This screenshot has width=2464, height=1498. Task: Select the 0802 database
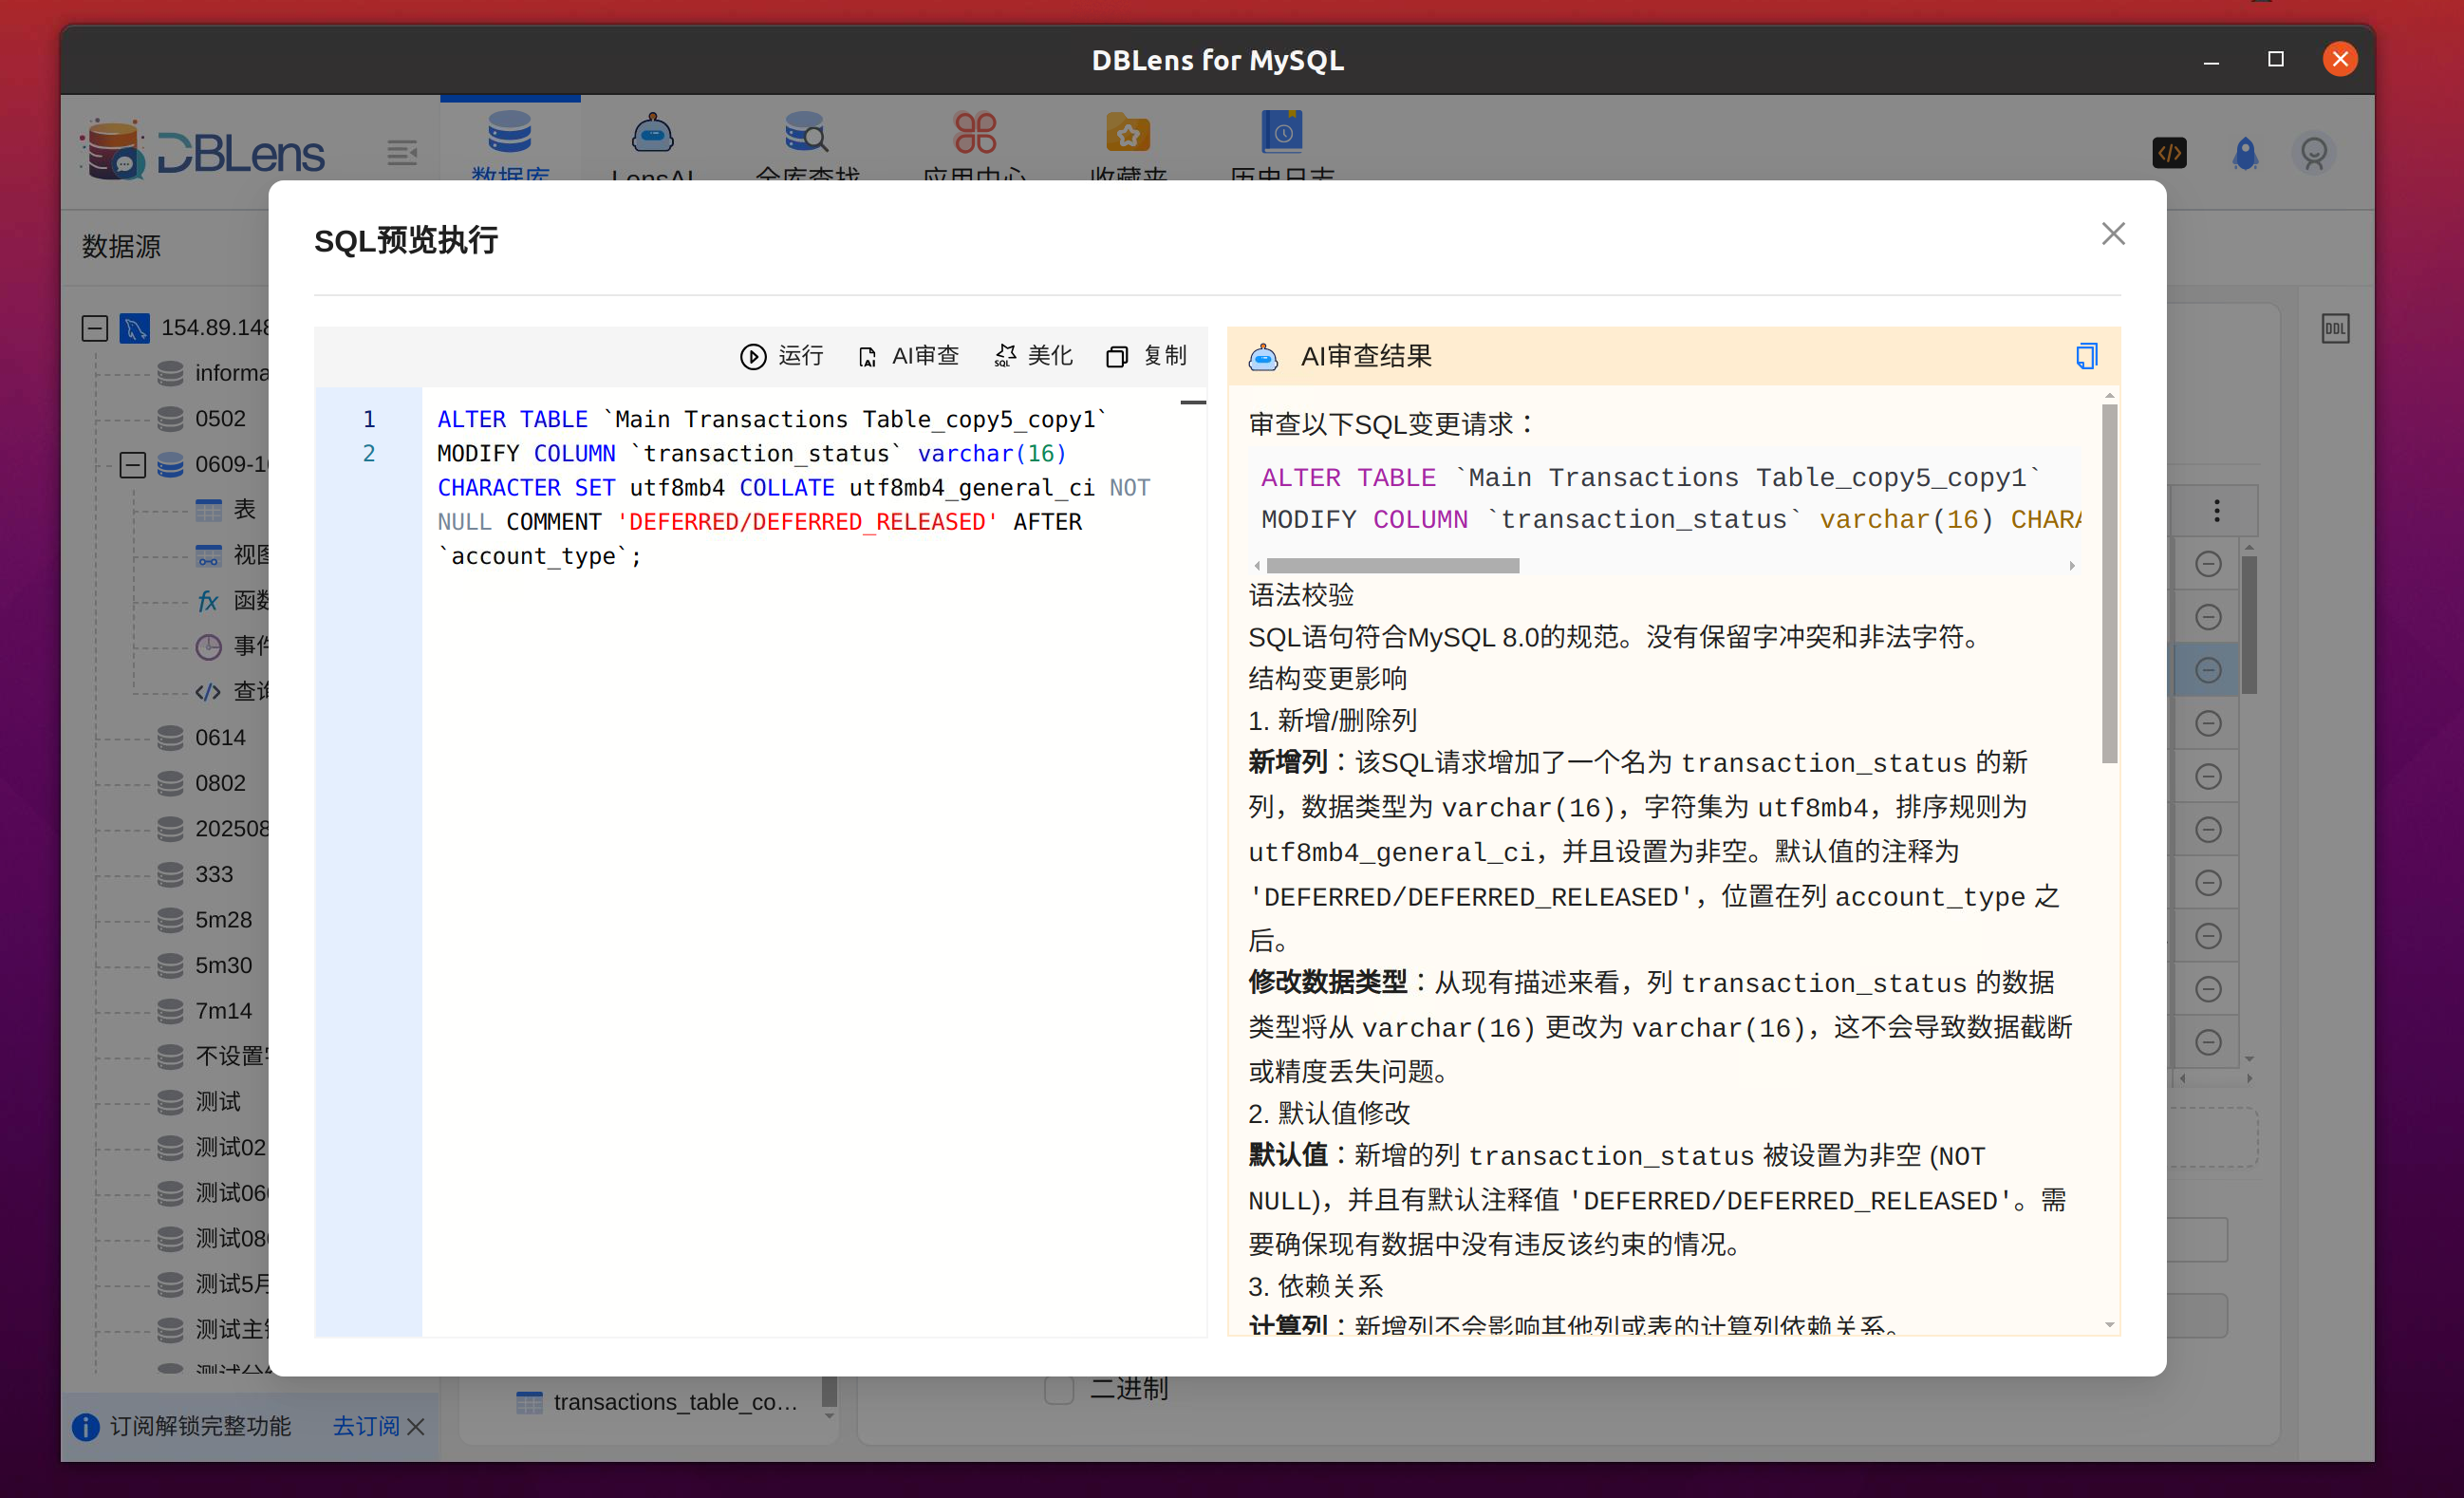pyautogui.click(x=202, y=783)
